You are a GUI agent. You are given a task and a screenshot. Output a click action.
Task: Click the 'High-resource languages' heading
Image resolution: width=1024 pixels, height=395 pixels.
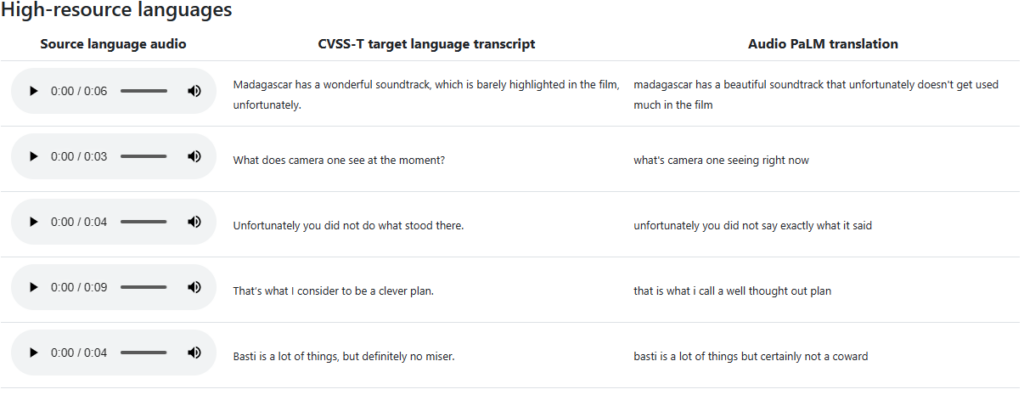tap(116, 10)
